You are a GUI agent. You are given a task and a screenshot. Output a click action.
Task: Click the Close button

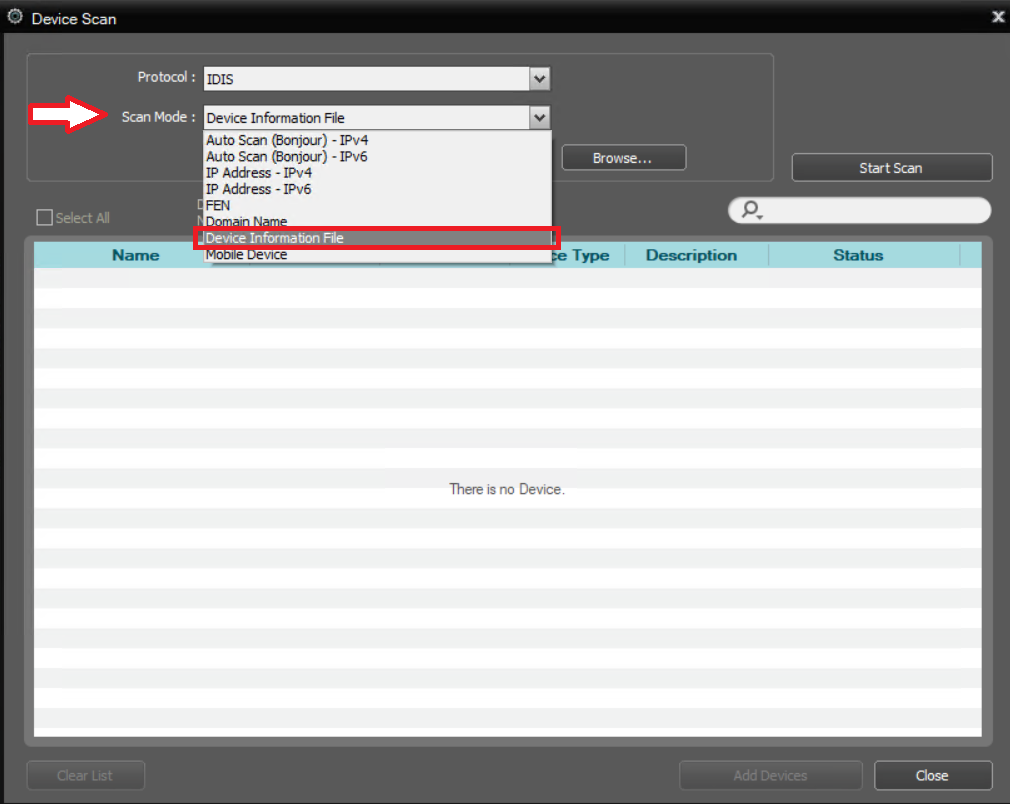pyautogui.click(x=933, y=775)
